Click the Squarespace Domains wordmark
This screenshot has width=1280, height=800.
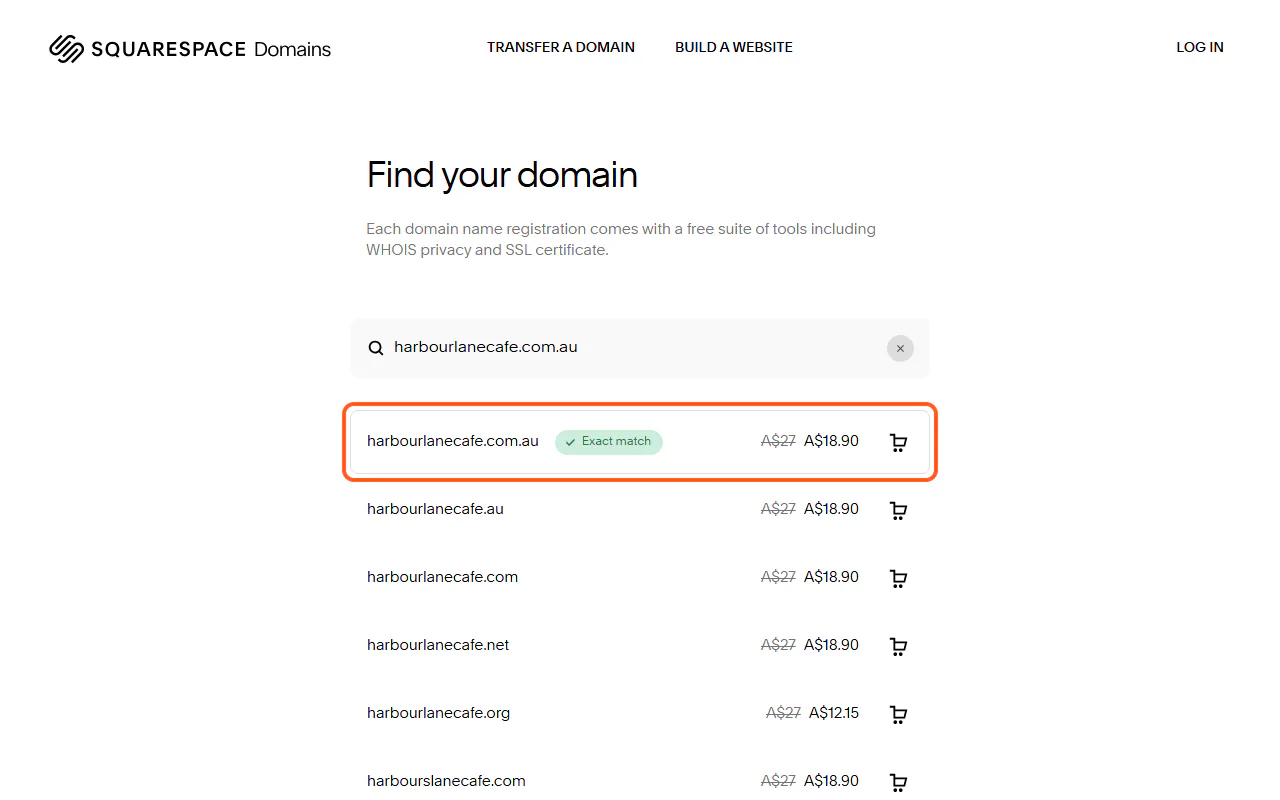pos(211,48)
